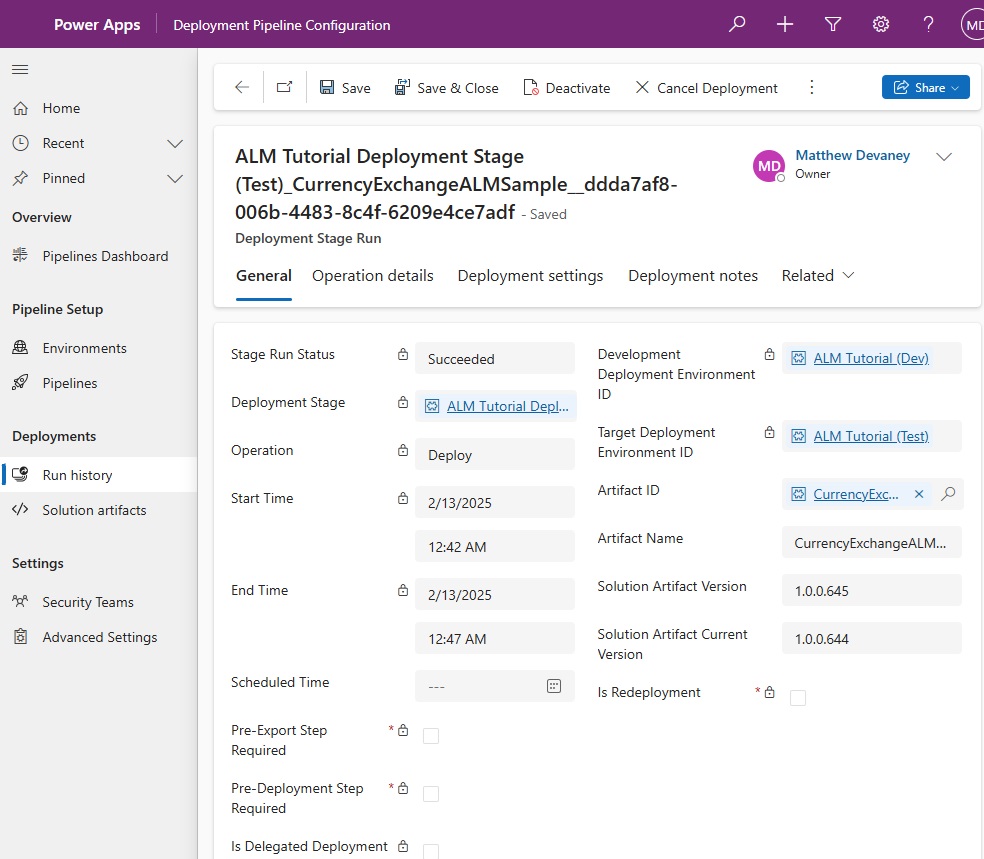Toggle the hamburger navigation menu
Image resolution: width=984 pixels, height=859 pixels.
[20, 69]
